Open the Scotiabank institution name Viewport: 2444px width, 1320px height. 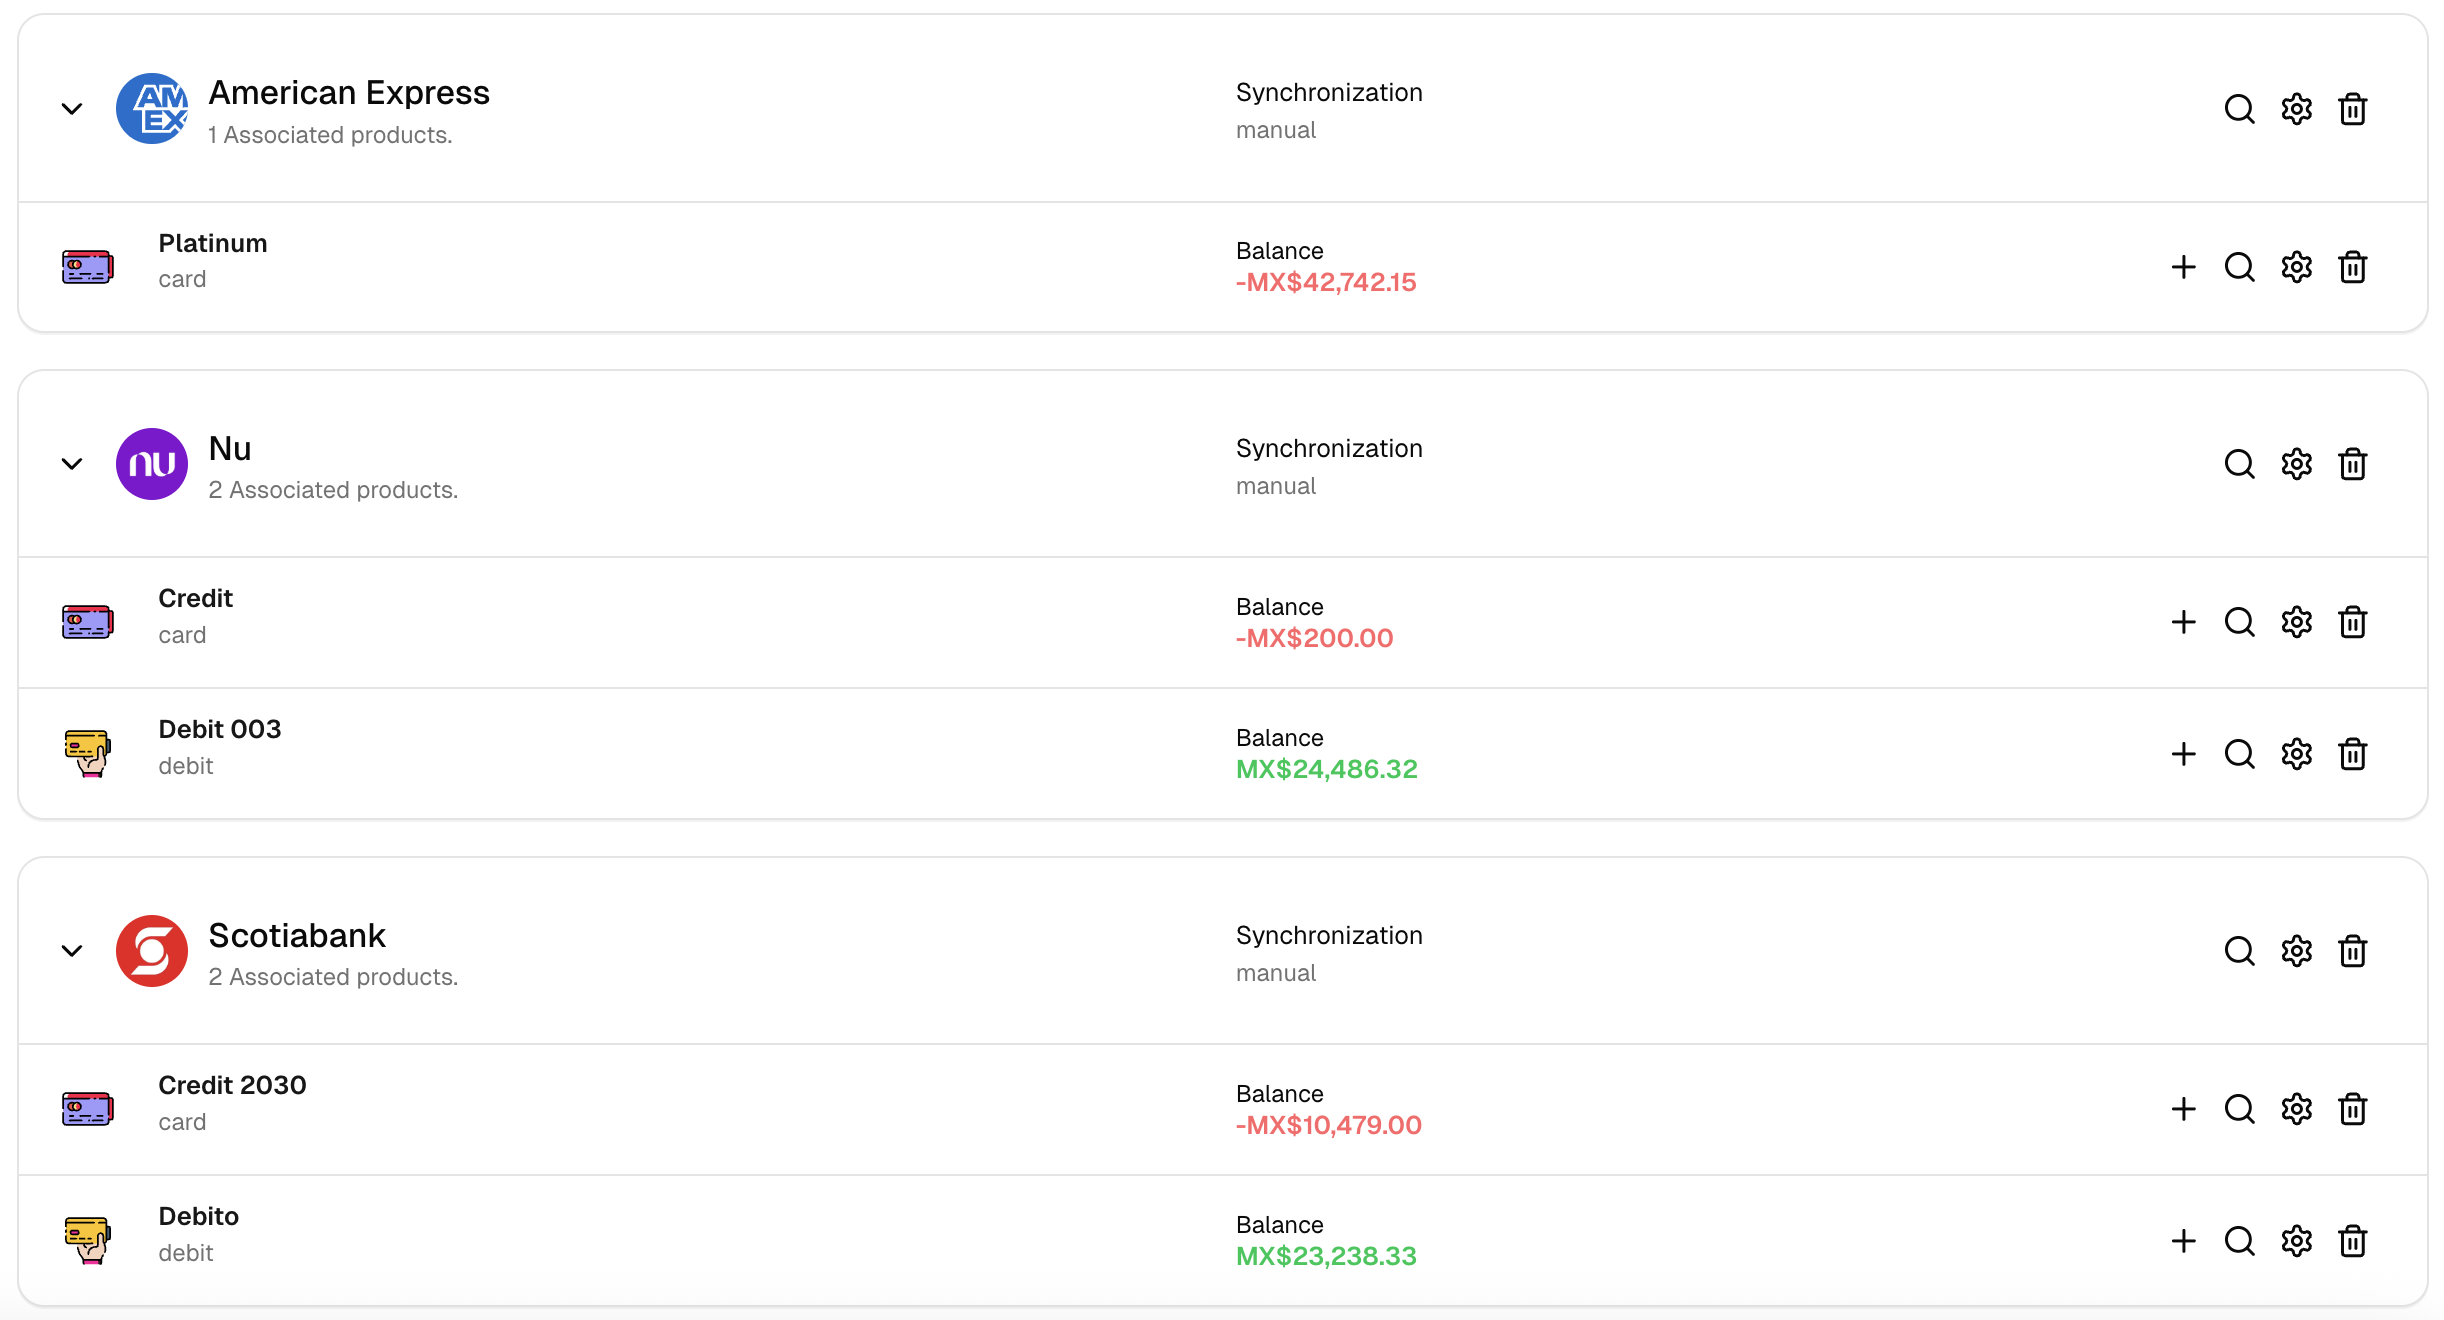click(297, 936)
